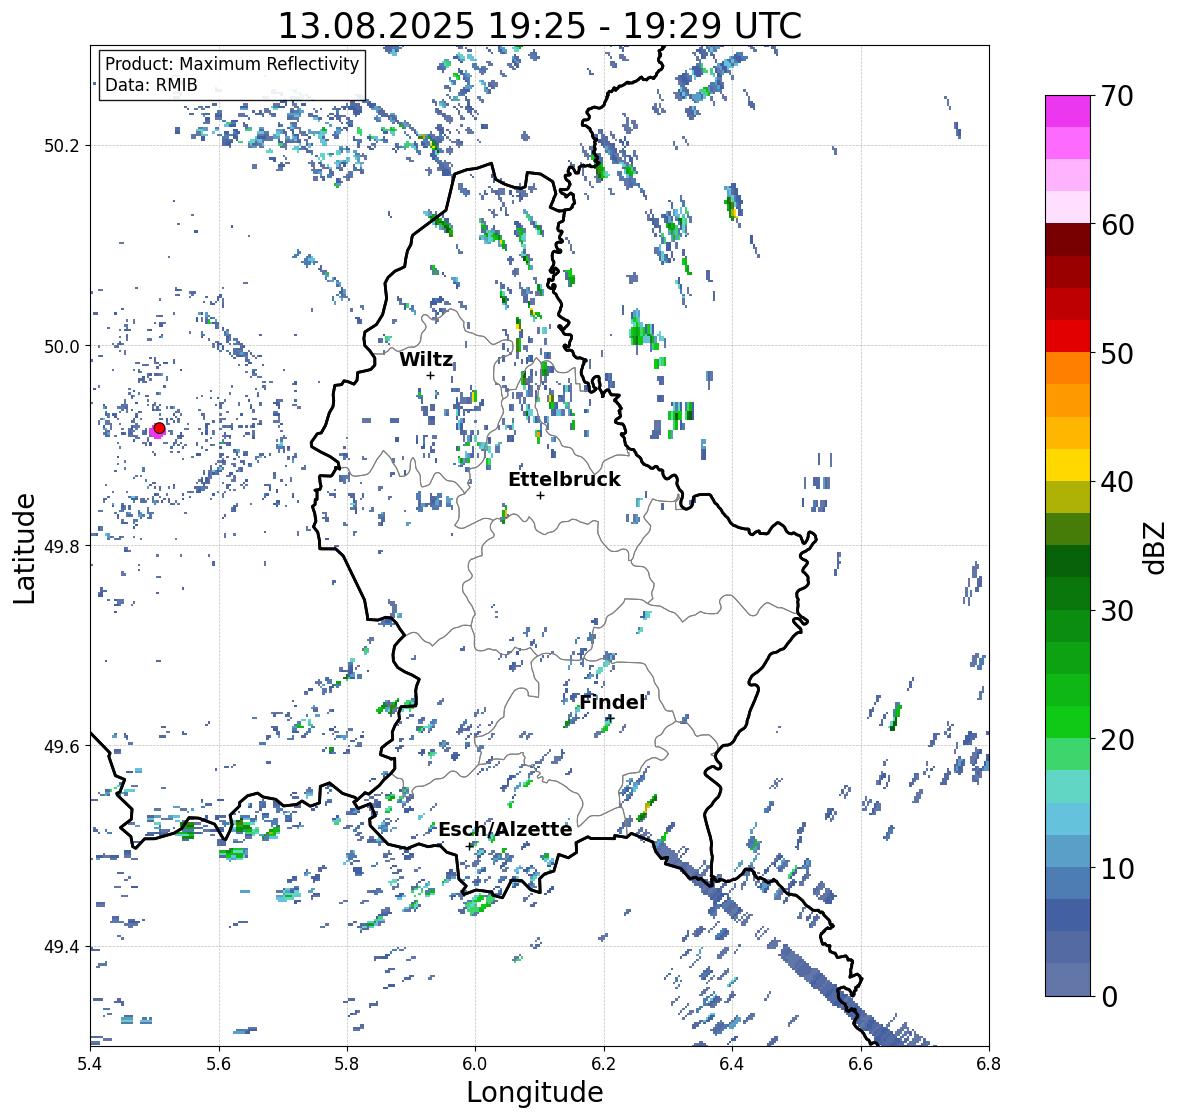Pick the yellow 40 dBZ colorbar segment
This screenshot has width=1179, height=1117.
click(x=1068, y=465)
